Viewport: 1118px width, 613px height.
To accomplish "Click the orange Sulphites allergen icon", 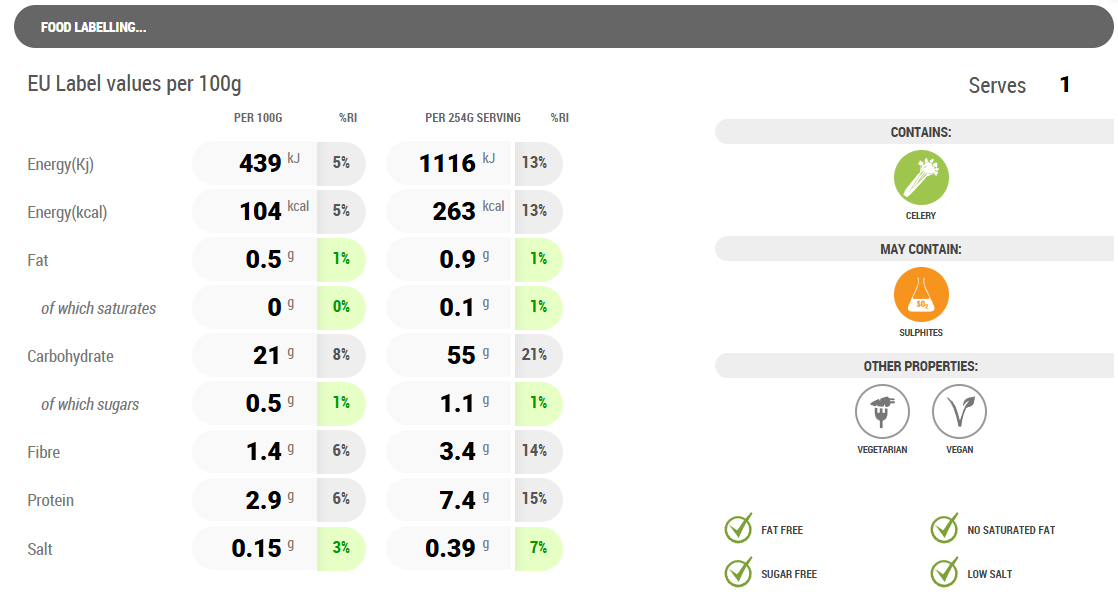I will pyautogui.click(x=921, y=296).
